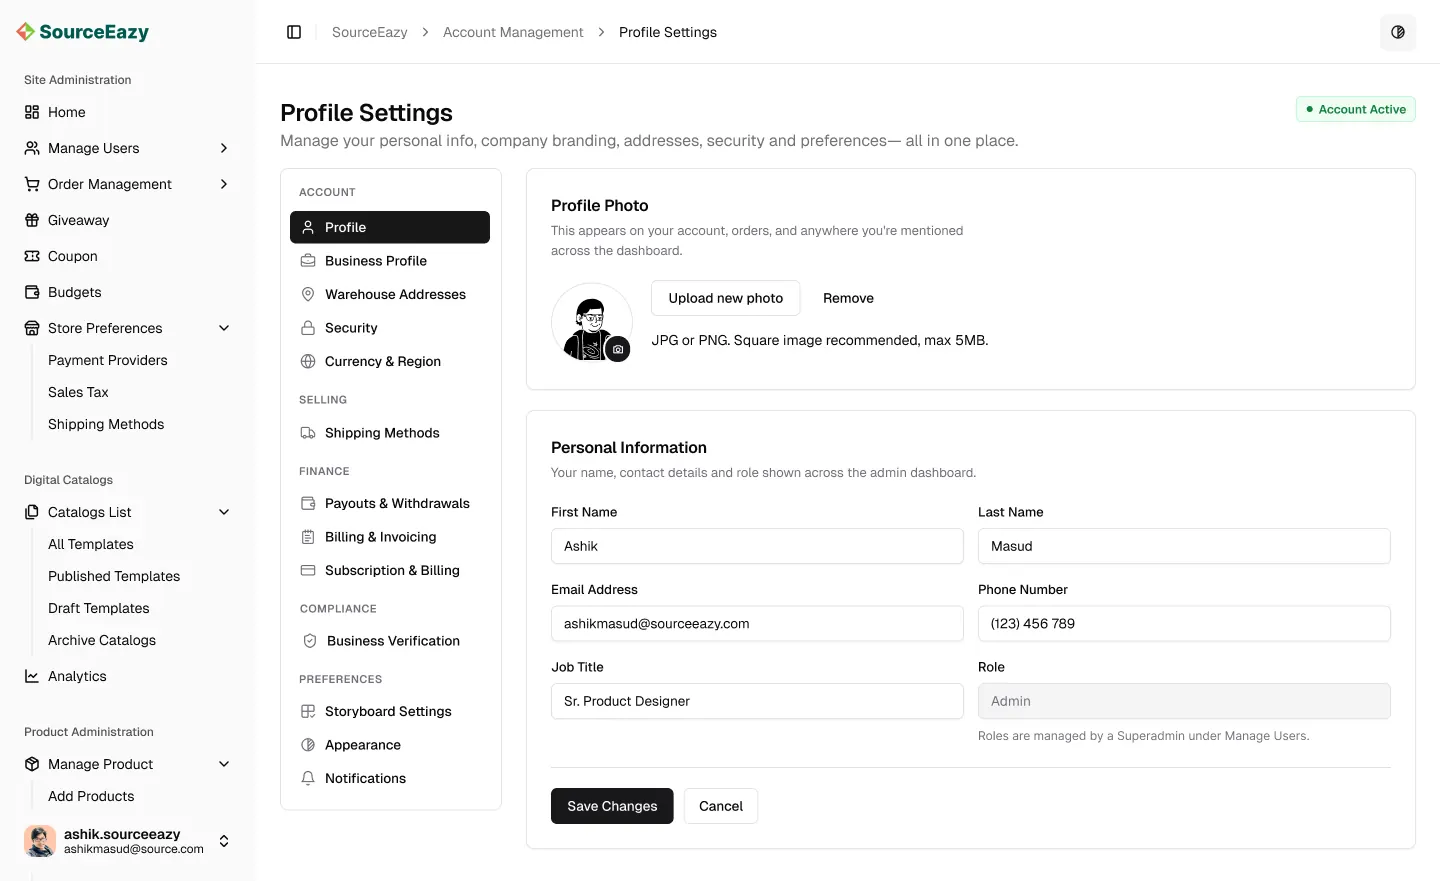Screen dimensions: 1440x881
Task: Click the Warehouse Addresses pin icon
Action: [308, 294]
